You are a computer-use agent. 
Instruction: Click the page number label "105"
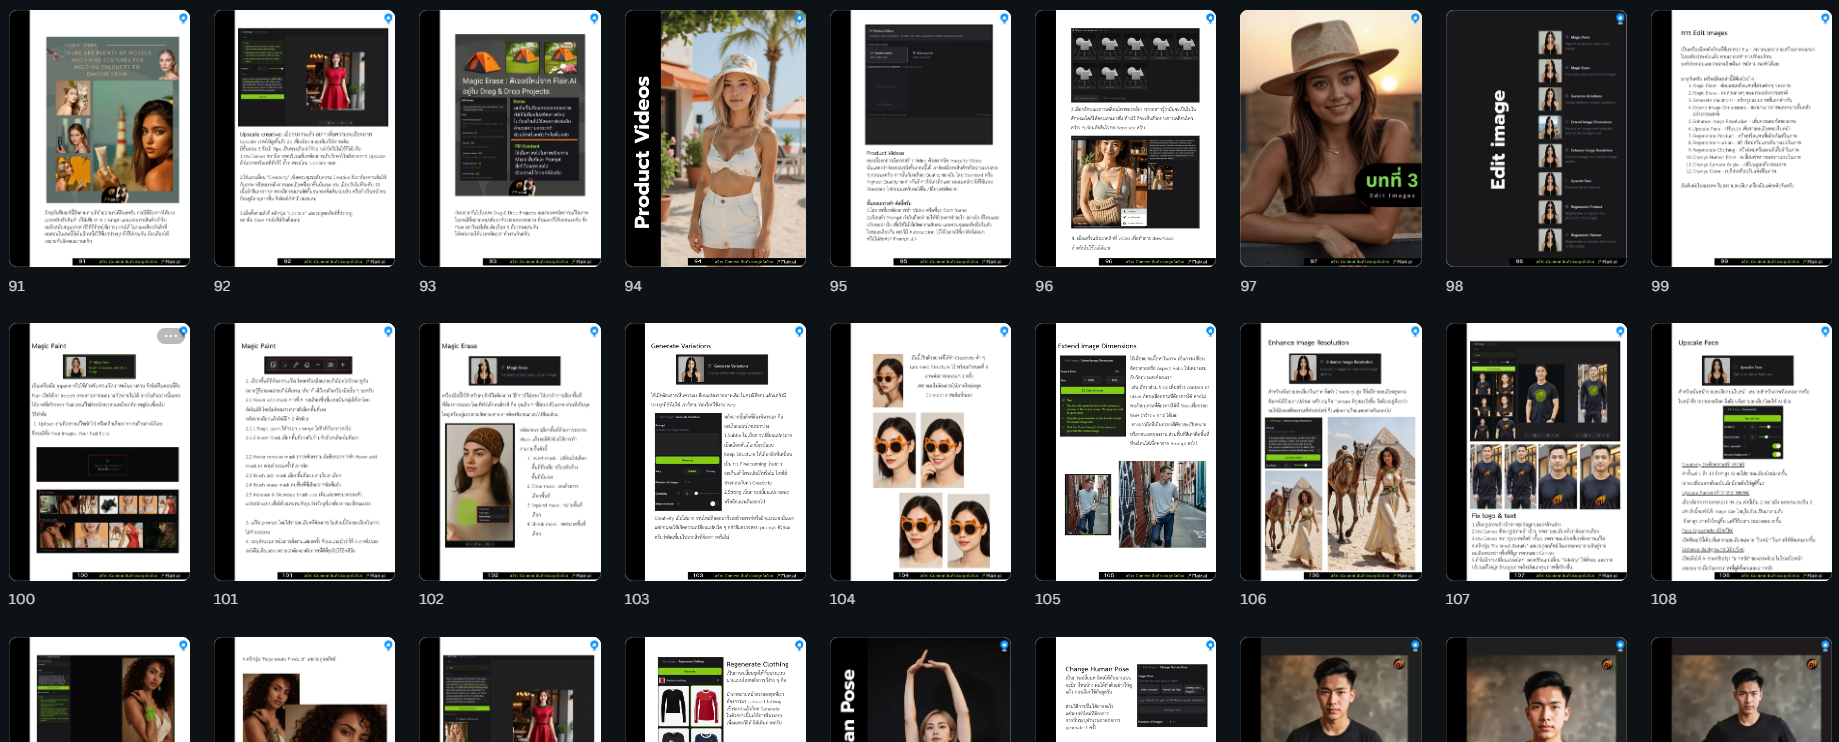click(1048, 599)
